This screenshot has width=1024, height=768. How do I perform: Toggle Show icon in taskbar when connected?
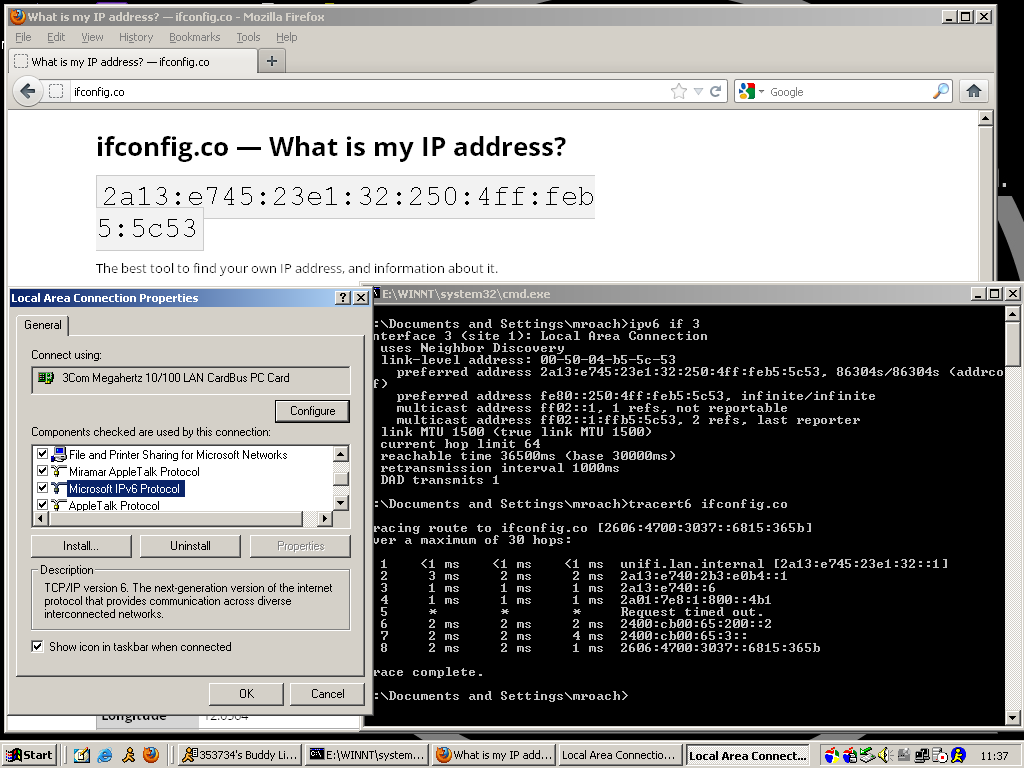[x=38, y=647]
